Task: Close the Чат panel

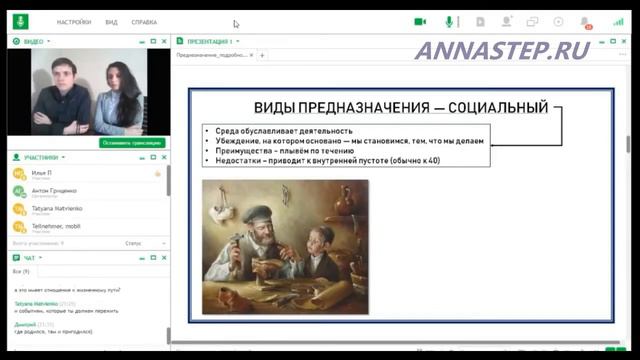Action: pos(164,258)
